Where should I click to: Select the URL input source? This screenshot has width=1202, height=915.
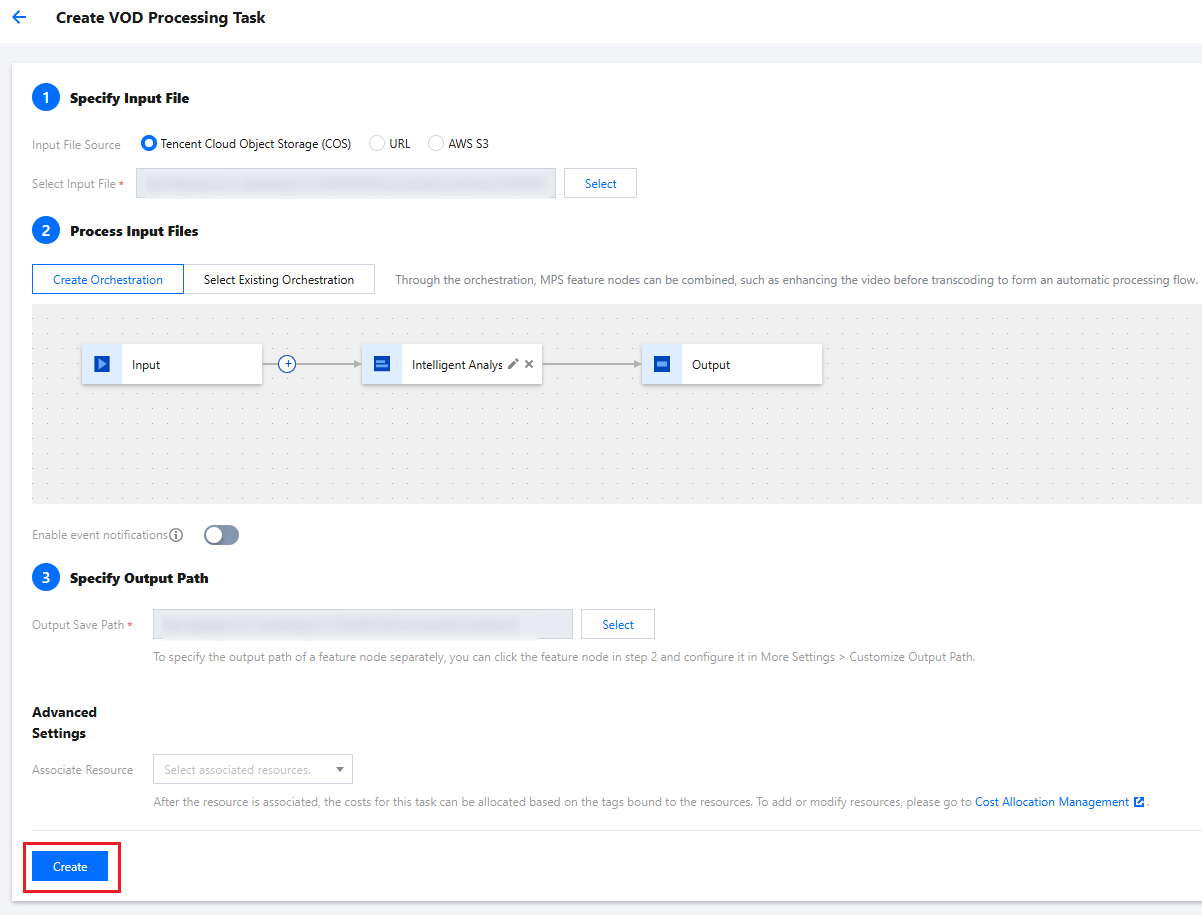pos(377,144)
